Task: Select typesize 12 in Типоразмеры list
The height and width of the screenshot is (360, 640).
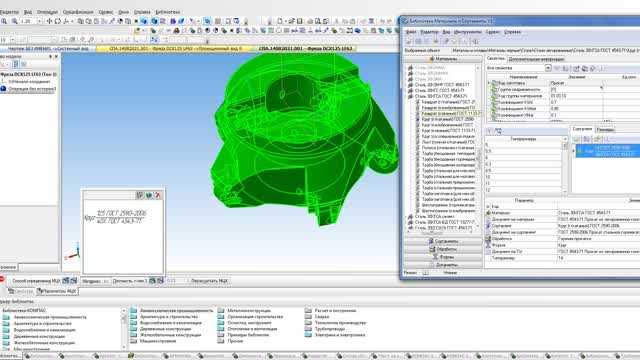Action: [x=523, y=190]
